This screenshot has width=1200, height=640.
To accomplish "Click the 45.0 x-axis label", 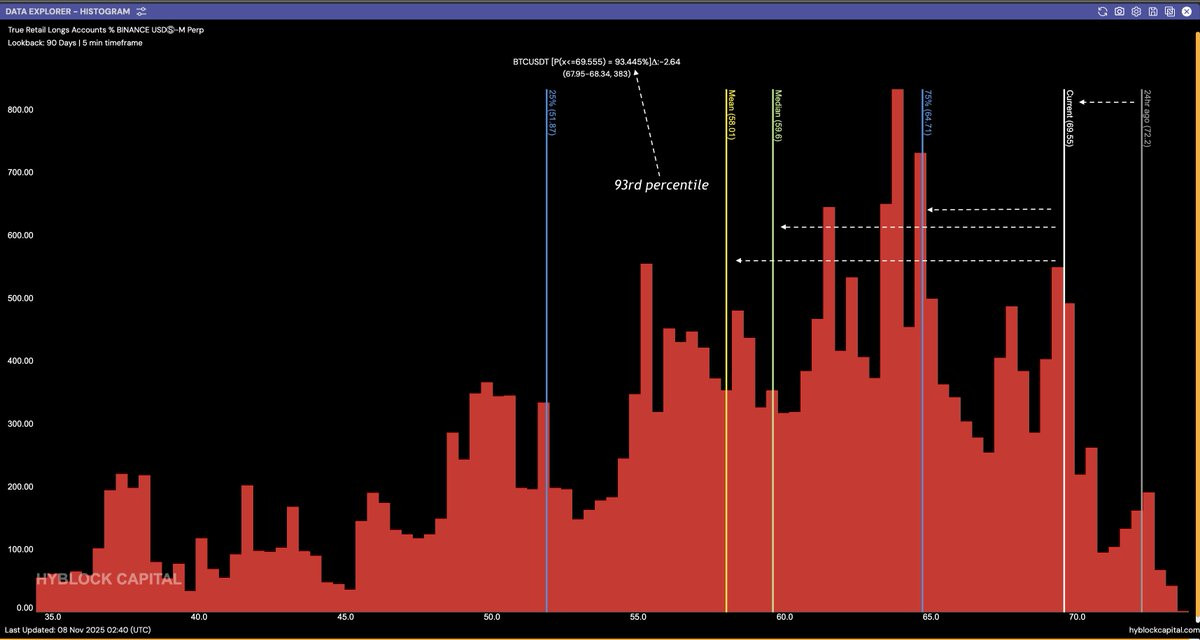I will click(x=345, y=618).
